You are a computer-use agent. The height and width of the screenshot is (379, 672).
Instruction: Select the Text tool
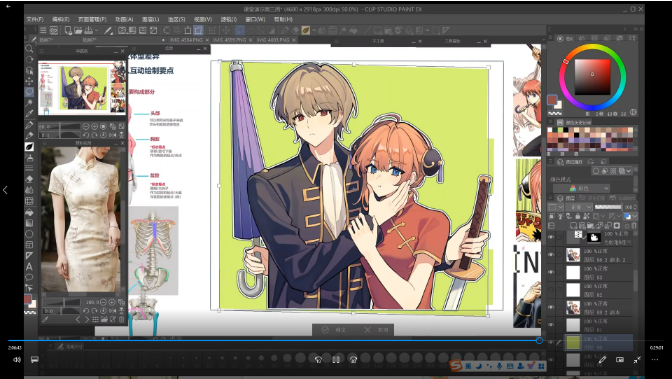coord(29,266)
